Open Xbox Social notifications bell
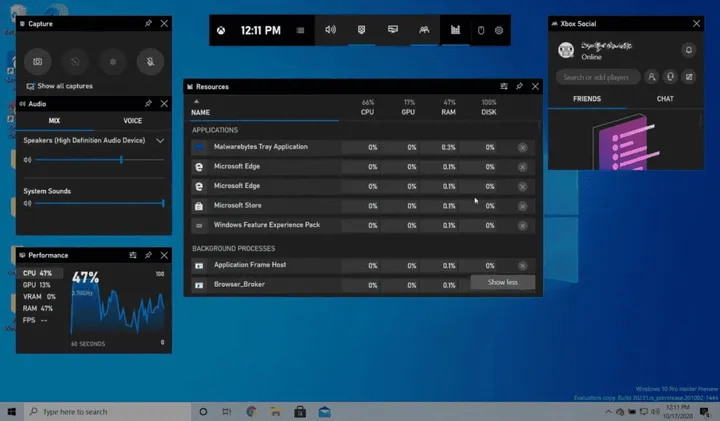This screenshot has width=720, height=421. tap(688, 50)
